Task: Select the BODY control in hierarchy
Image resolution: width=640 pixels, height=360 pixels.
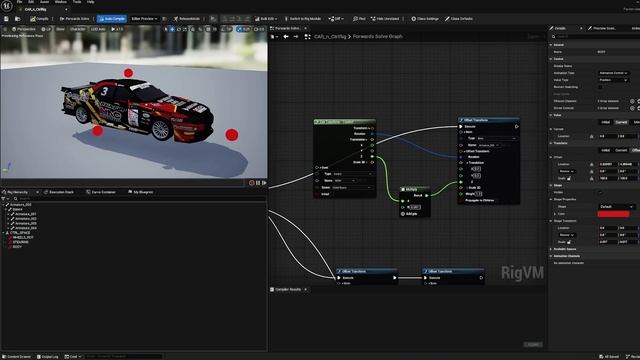Action: click(17, 247)
